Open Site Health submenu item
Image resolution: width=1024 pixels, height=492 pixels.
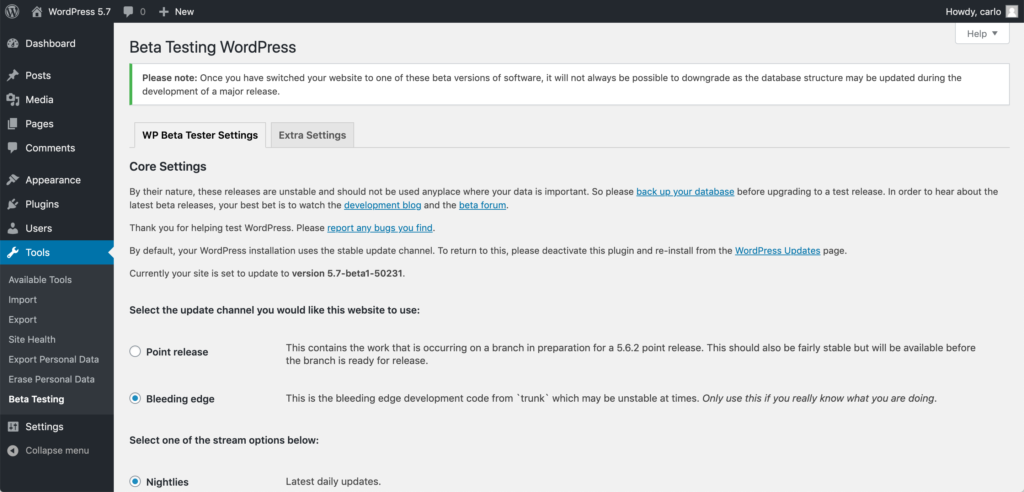(31, 340)
